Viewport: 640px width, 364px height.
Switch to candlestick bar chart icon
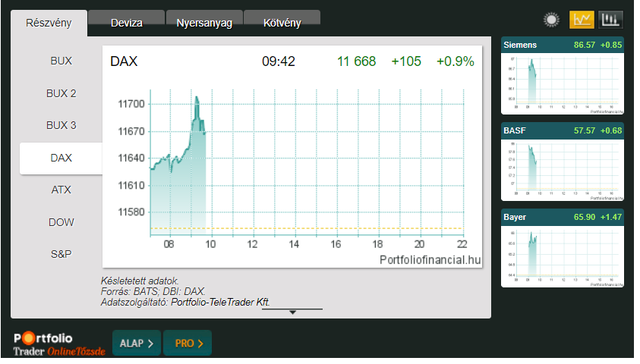(611, 20)
